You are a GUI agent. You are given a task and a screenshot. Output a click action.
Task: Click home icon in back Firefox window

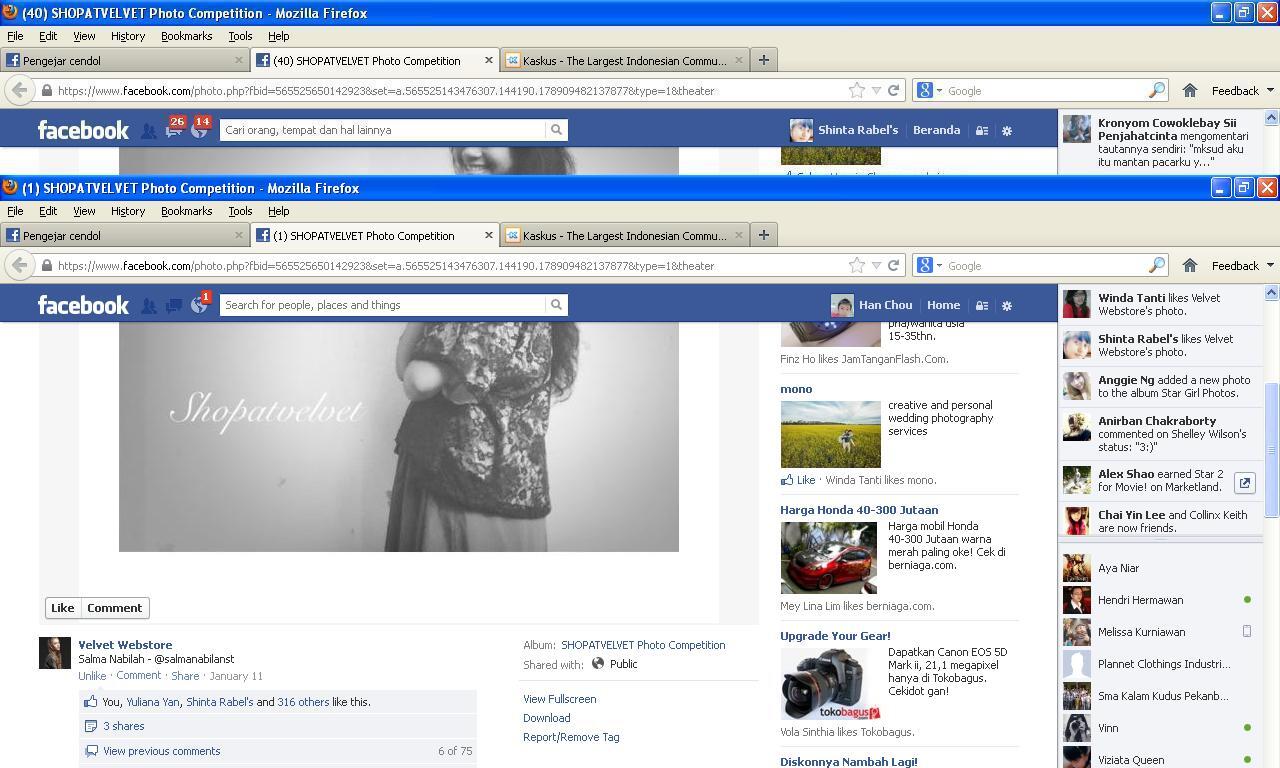(1189, 90)
